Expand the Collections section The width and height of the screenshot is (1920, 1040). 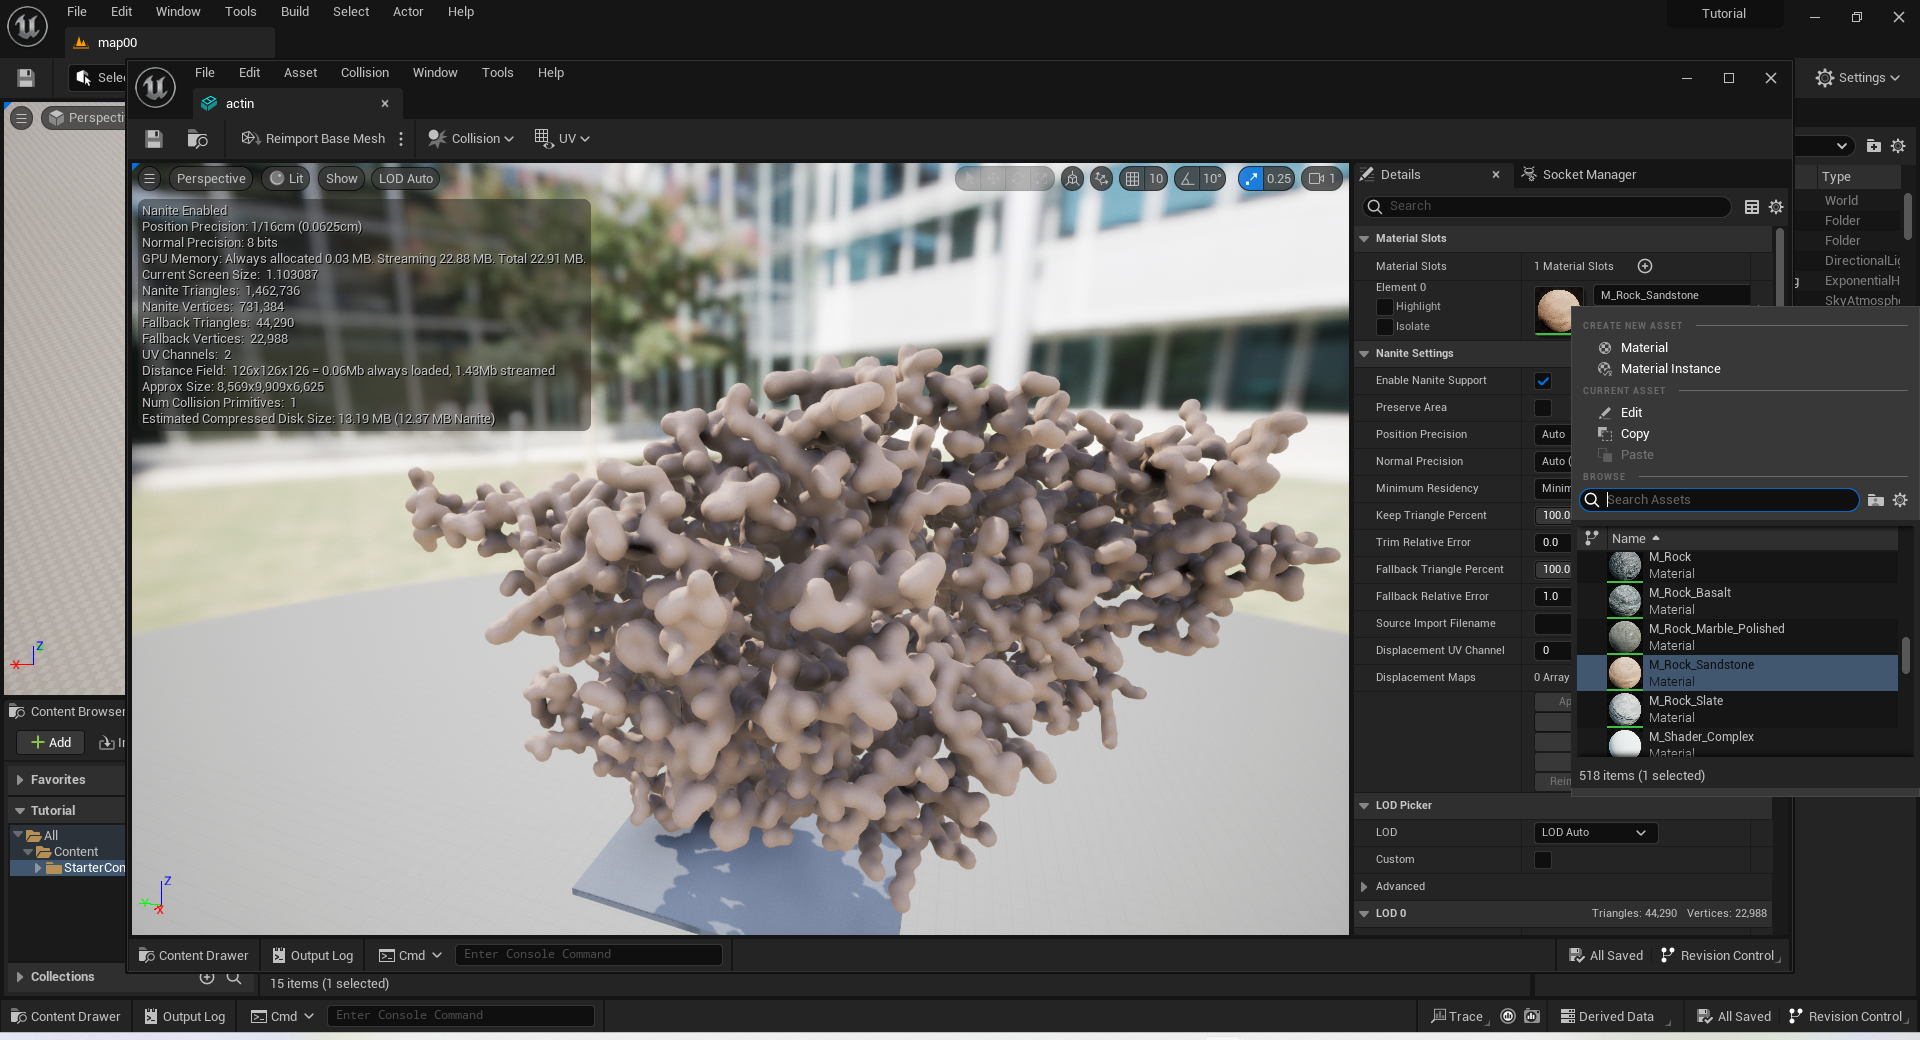click(x=20, y=977)
